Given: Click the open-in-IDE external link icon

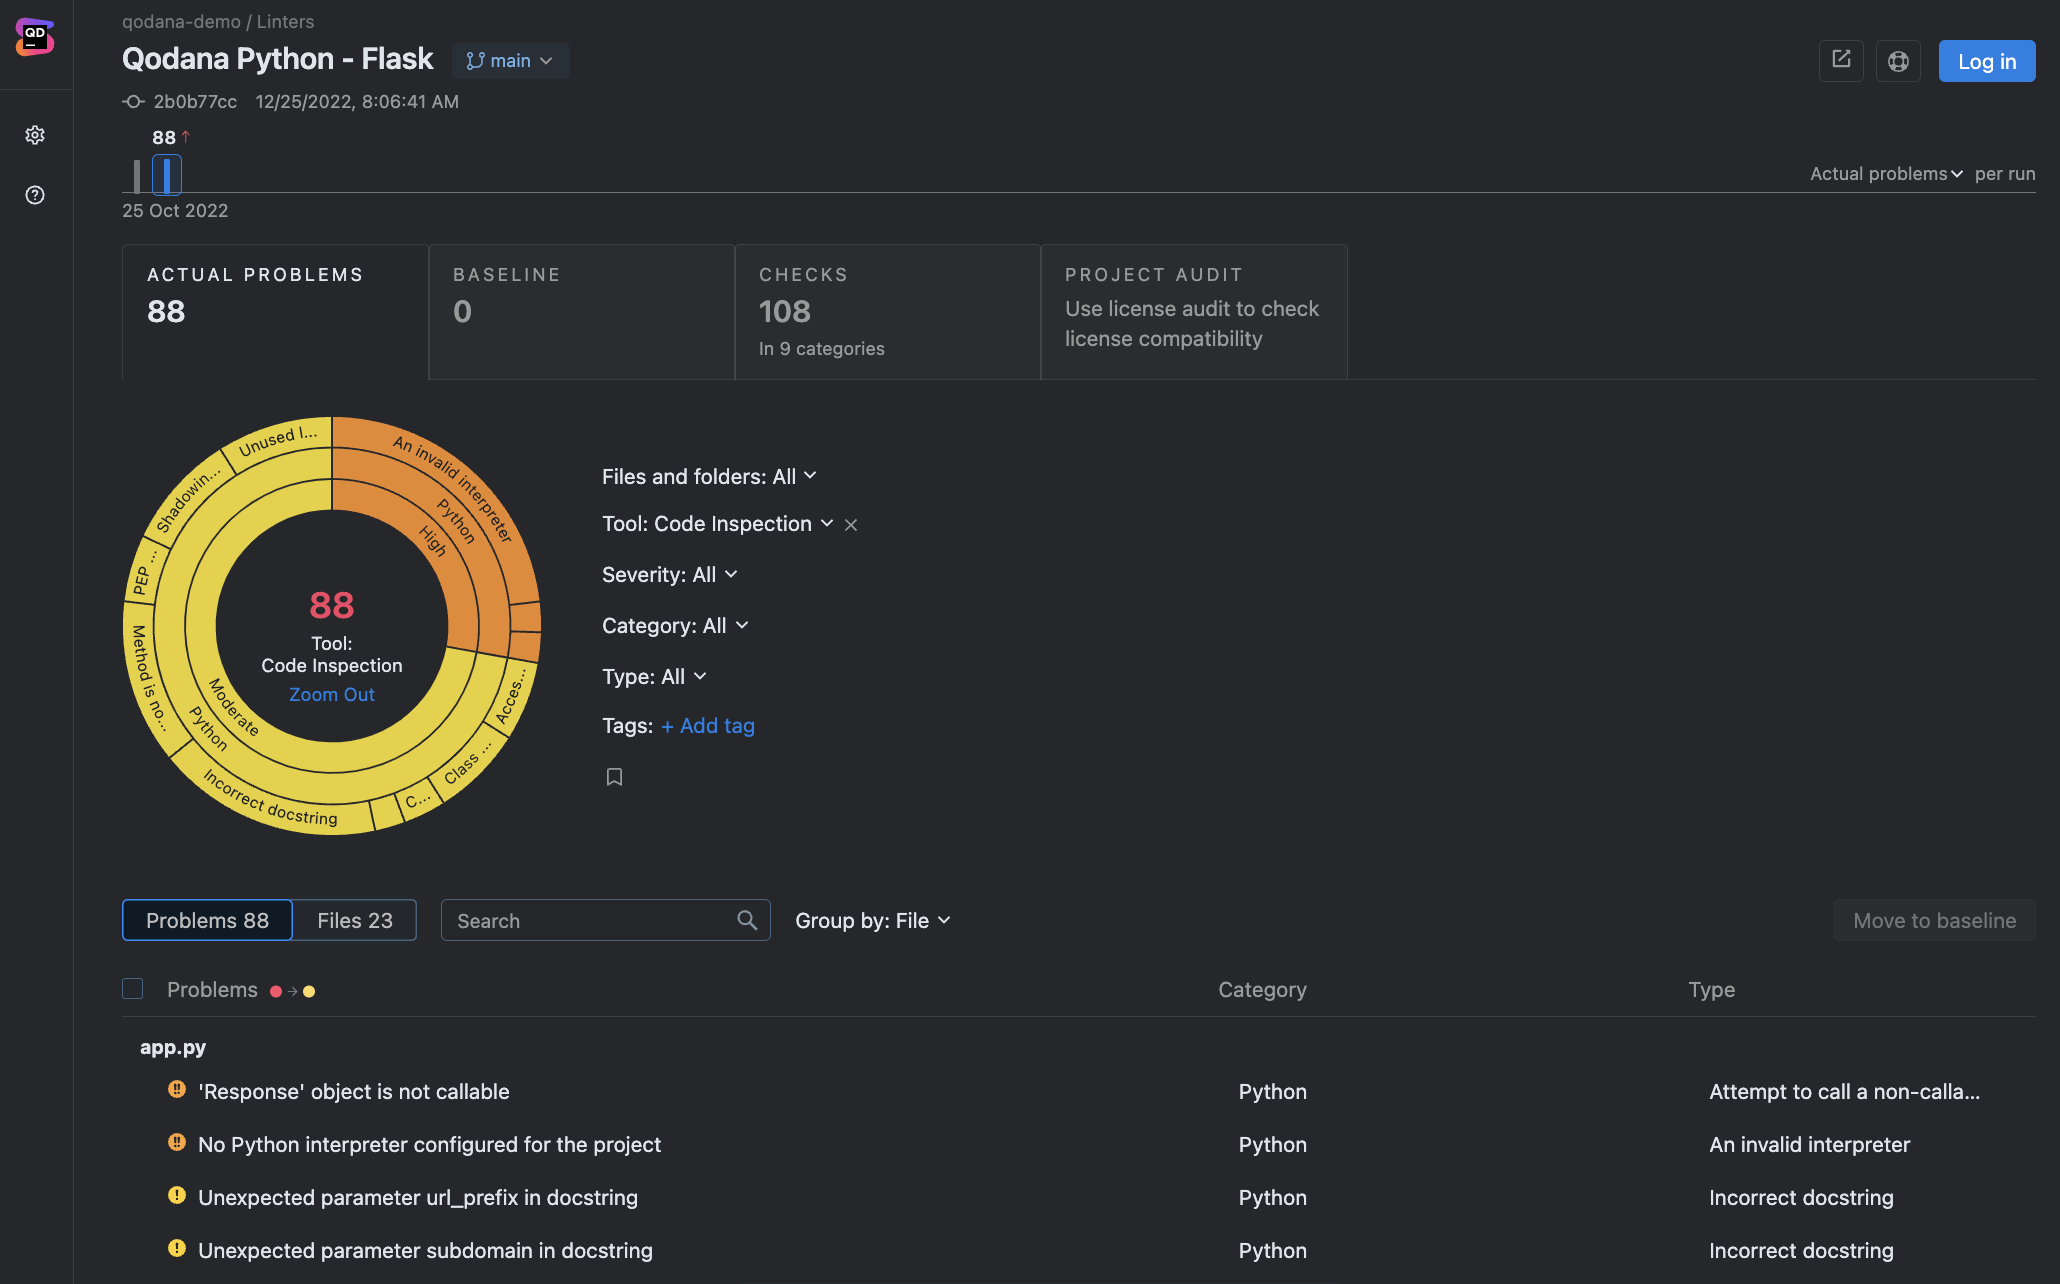Looking at the screenshot, I should click(1841, 61).
